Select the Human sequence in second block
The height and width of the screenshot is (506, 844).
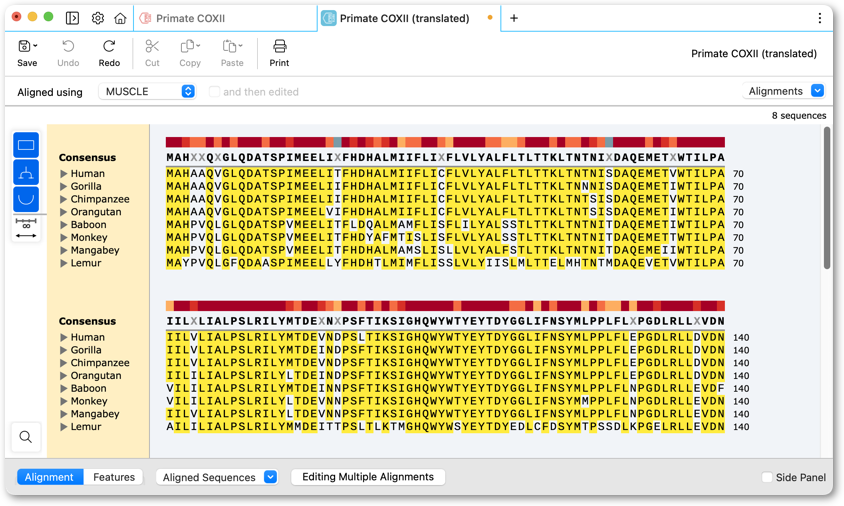click(445, 338)
